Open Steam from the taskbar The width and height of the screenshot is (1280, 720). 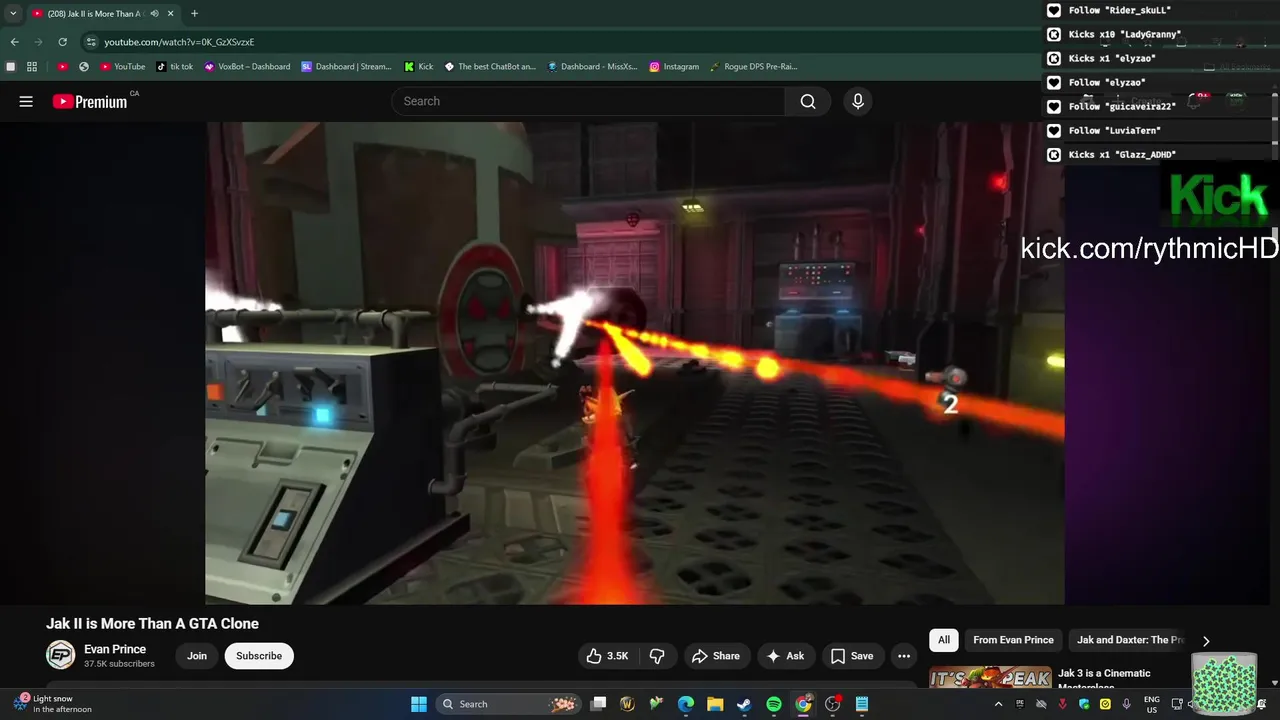click(744, 704)
